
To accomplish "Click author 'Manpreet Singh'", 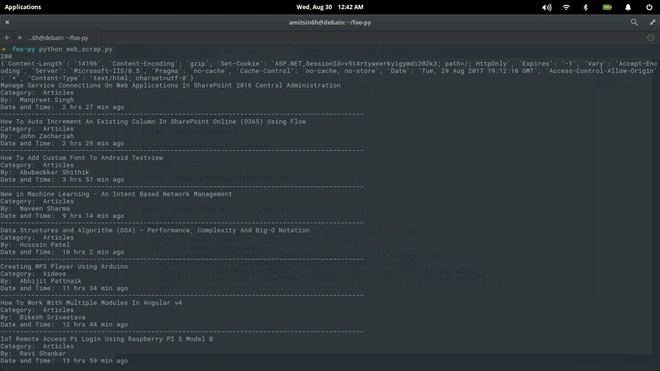I will pyautogui.click(x=47, y=100).
